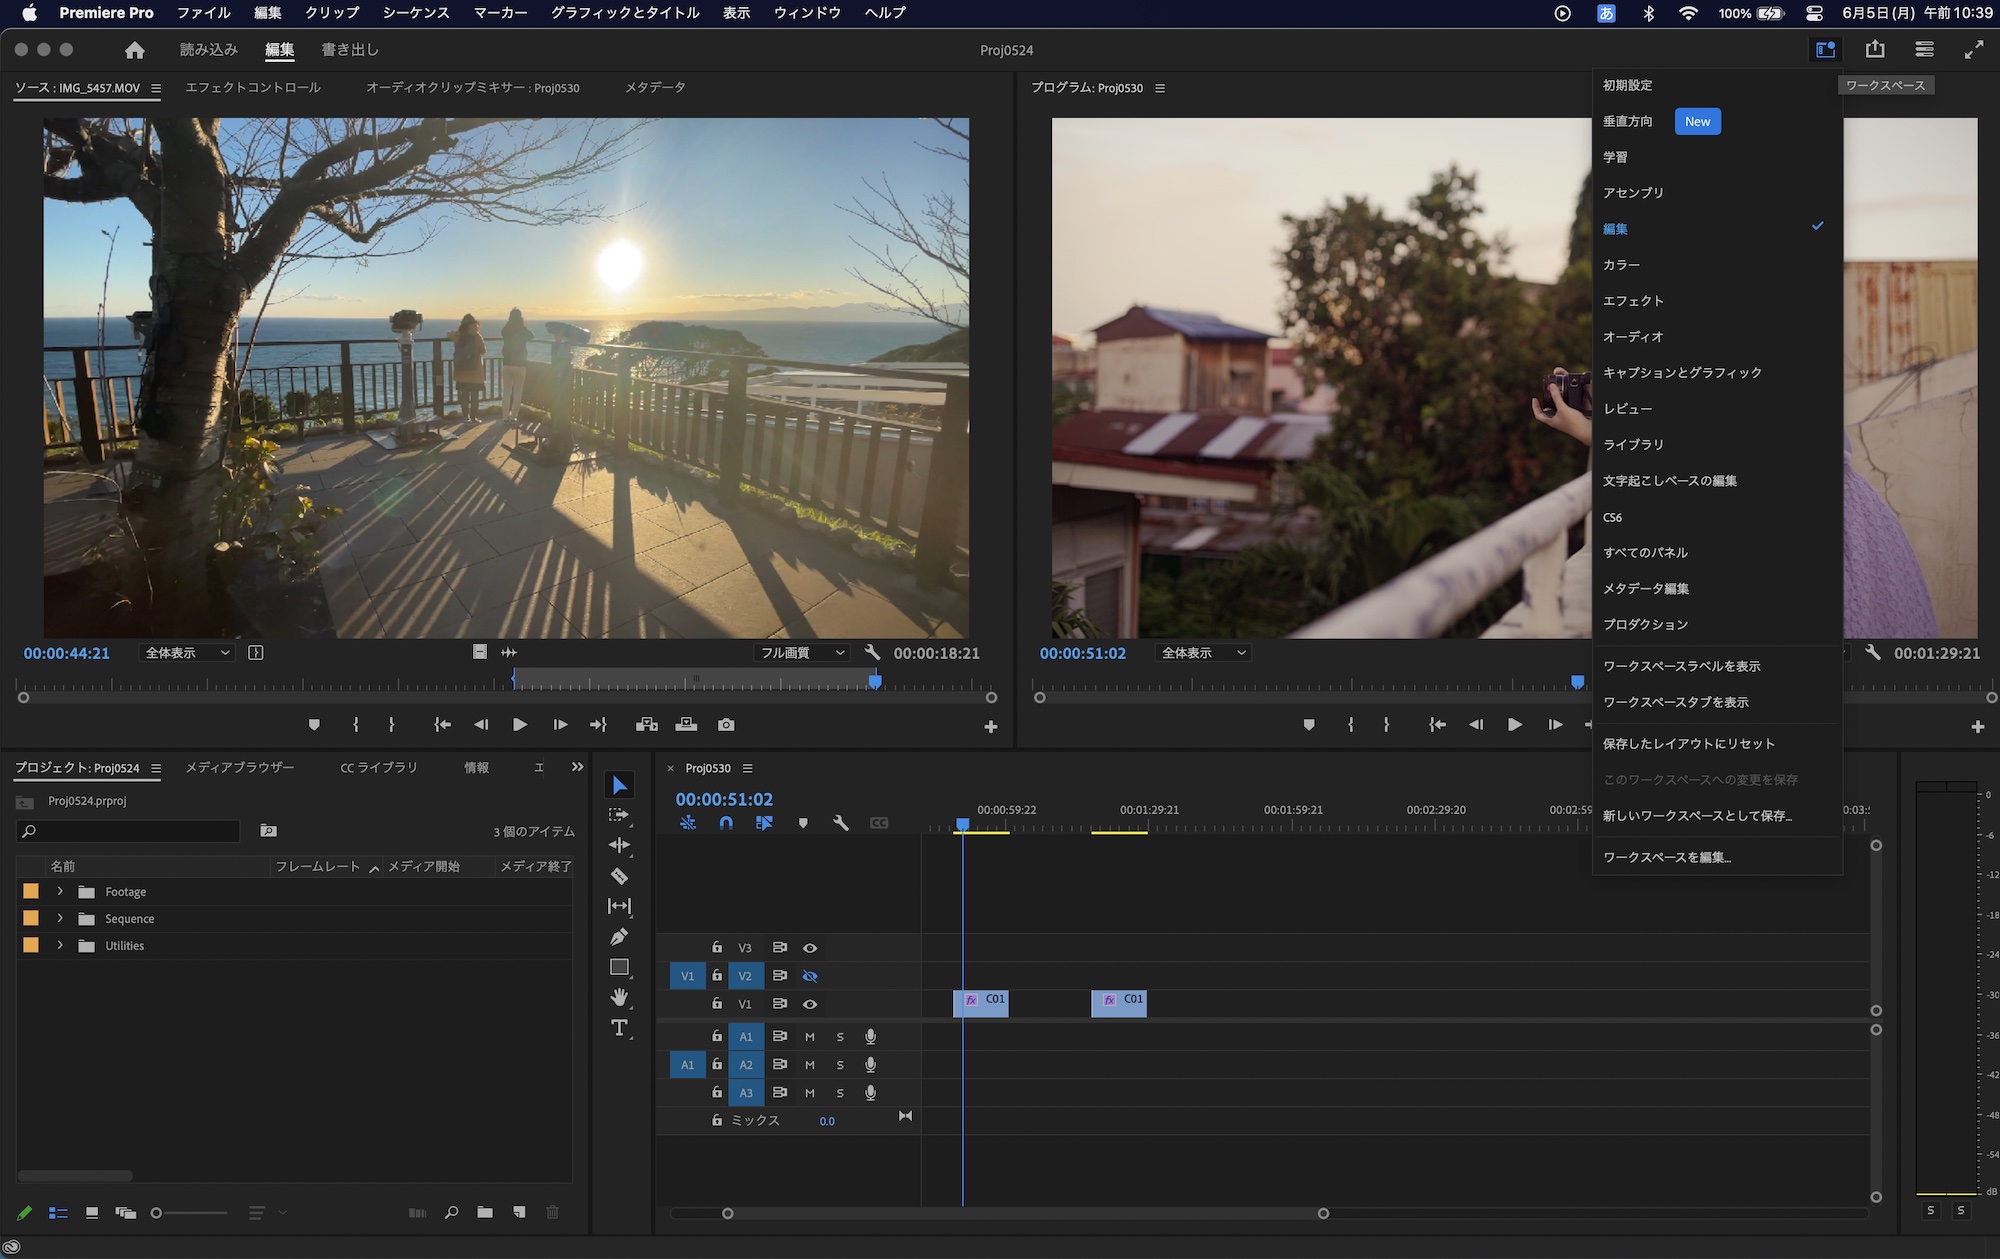Toggle the timeline Snap magnet icon
The height and width of the screenshot is (1259, 2000).
(x=726, y=823)
